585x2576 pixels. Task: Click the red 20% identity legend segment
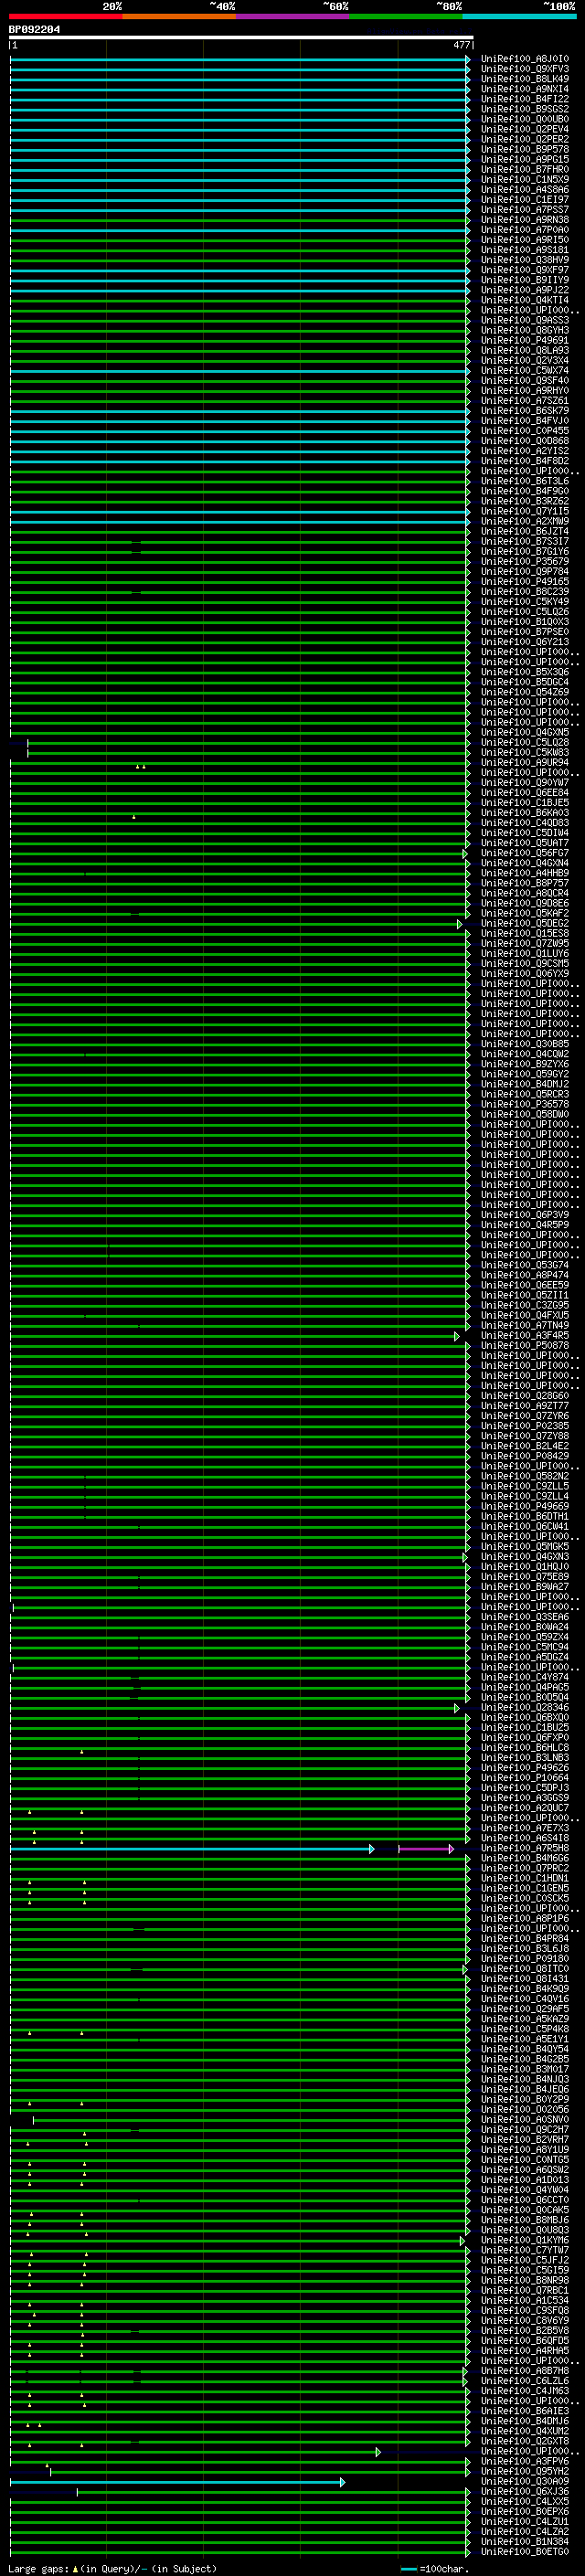(x=66, y=16)
